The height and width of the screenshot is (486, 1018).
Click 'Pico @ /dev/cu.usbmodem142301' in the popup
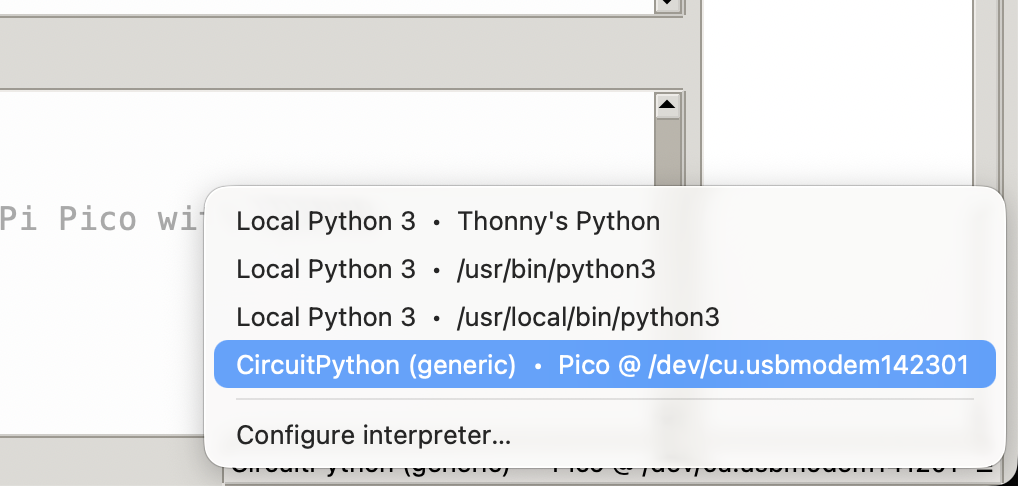click(x=763, y=365)
